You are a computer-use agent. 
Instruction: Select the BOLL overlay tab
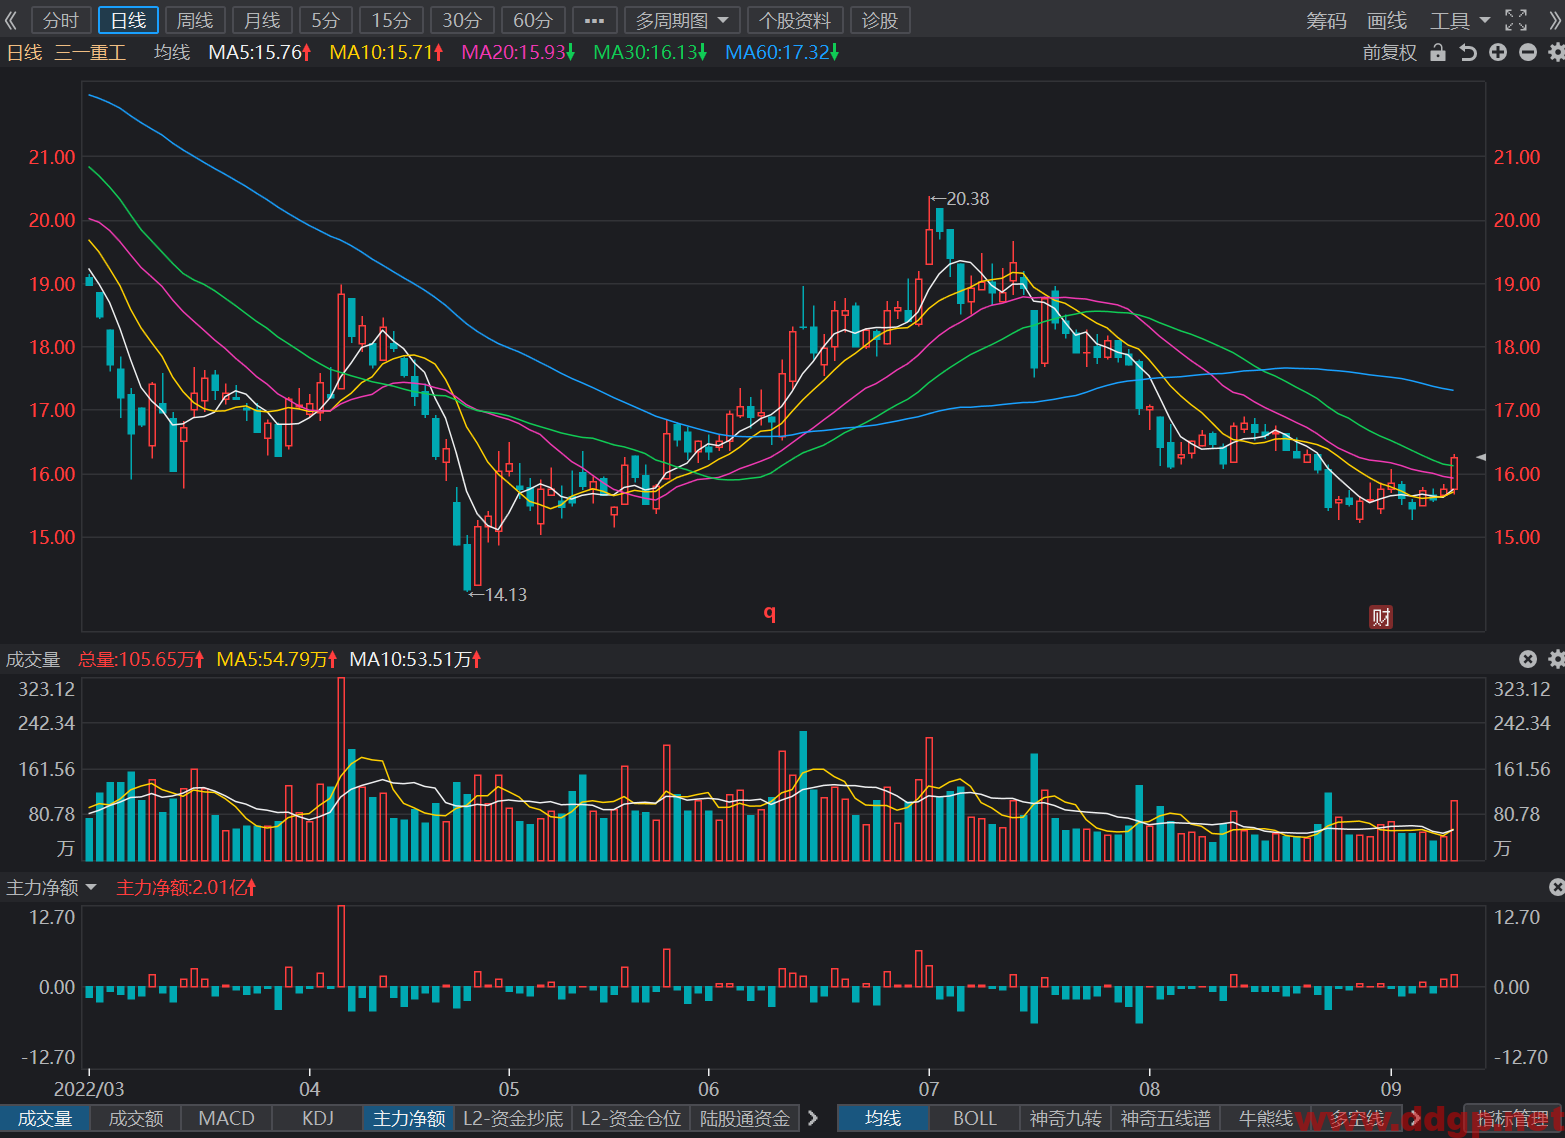974,1118
